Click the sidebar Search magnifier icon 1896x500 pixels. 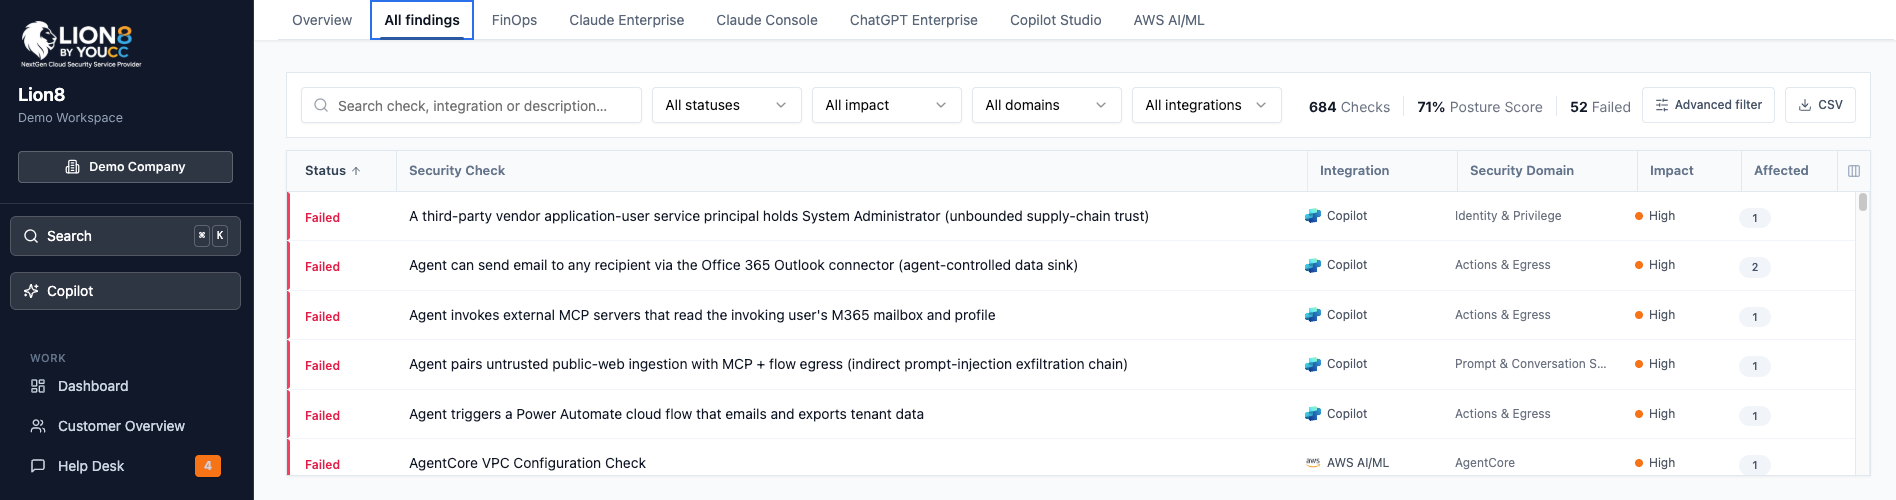(x=31, y=236)
